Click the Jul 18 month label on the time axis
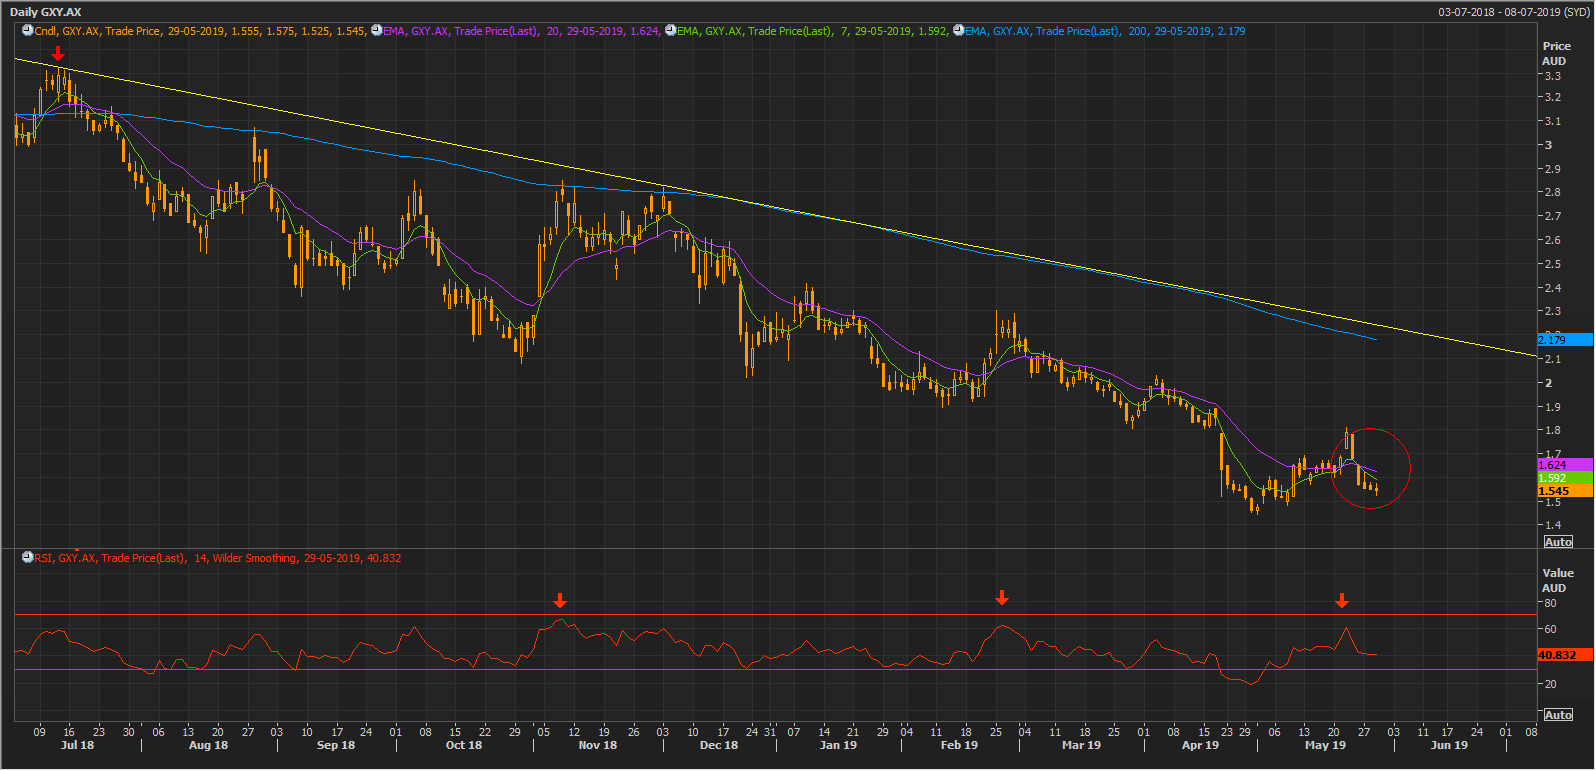 (77, 745)
